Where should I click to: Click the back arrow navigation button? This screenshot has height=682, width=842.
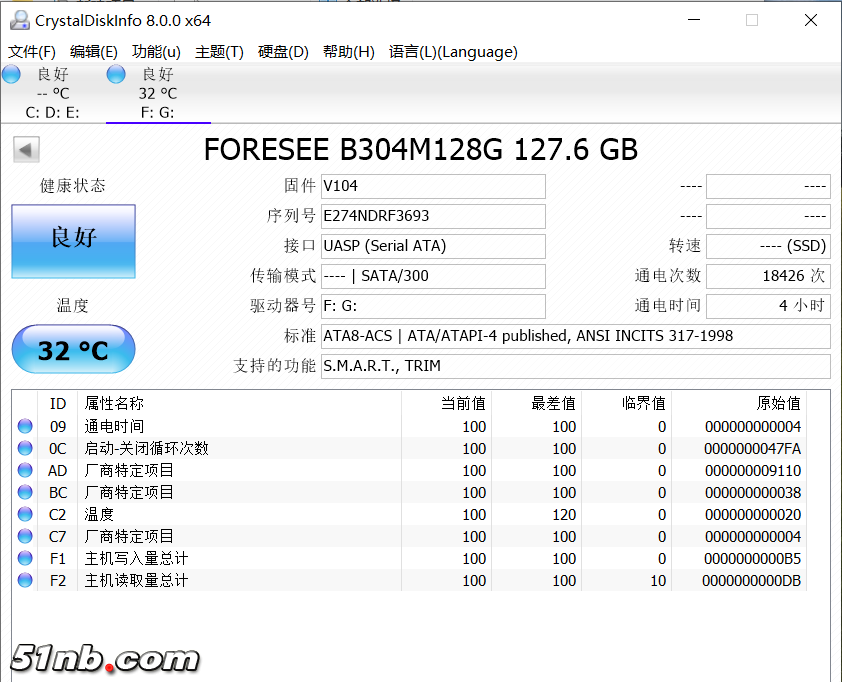[x=26, y=148]
